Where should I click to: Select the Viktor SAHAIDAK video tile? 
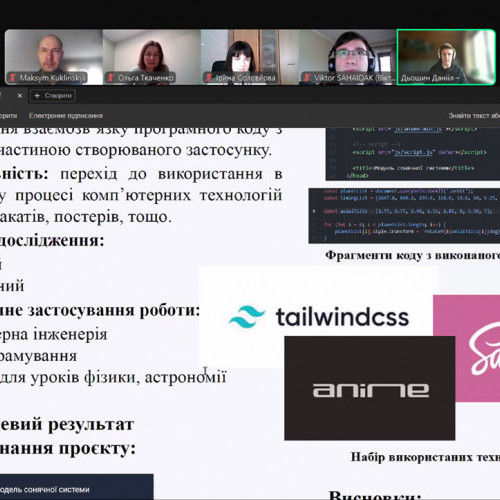click(x=348, y=57)
